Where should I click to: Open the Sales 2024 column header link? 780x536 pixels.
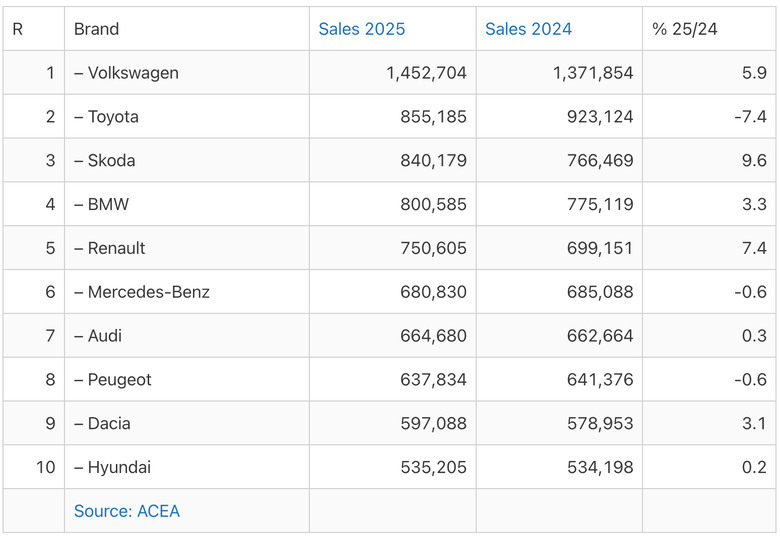[528, 29]
